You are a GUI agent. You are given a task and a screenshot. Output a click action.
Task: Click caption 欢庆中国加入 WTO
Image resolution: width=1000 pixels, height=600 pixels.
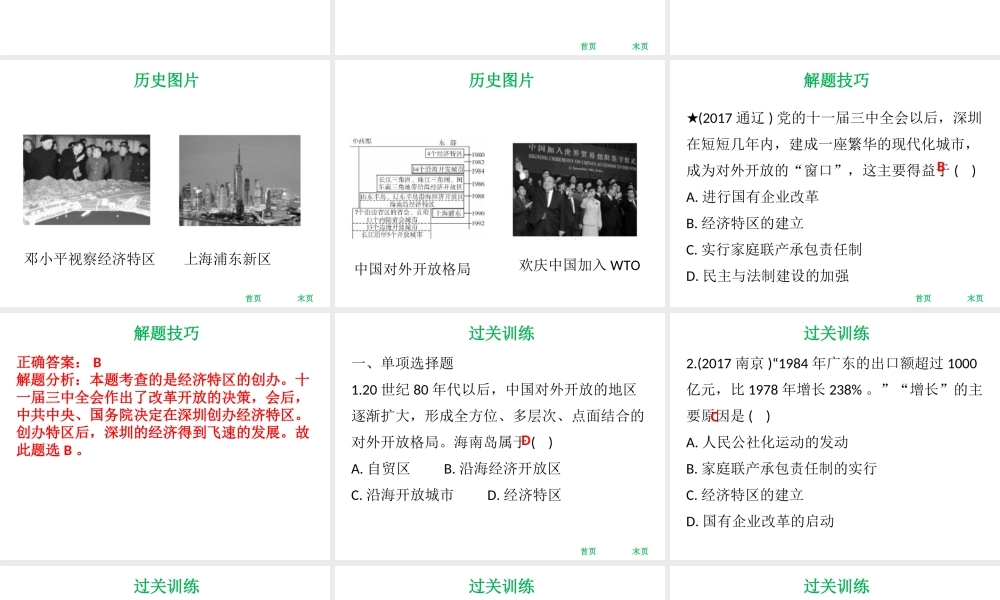(x=580, y=265)
